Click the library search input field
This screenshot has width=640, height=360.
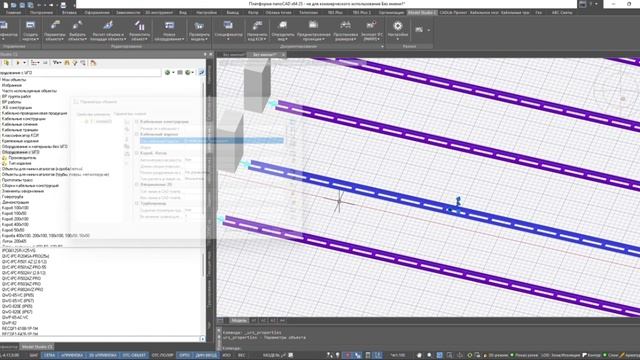tap(81, 73)
